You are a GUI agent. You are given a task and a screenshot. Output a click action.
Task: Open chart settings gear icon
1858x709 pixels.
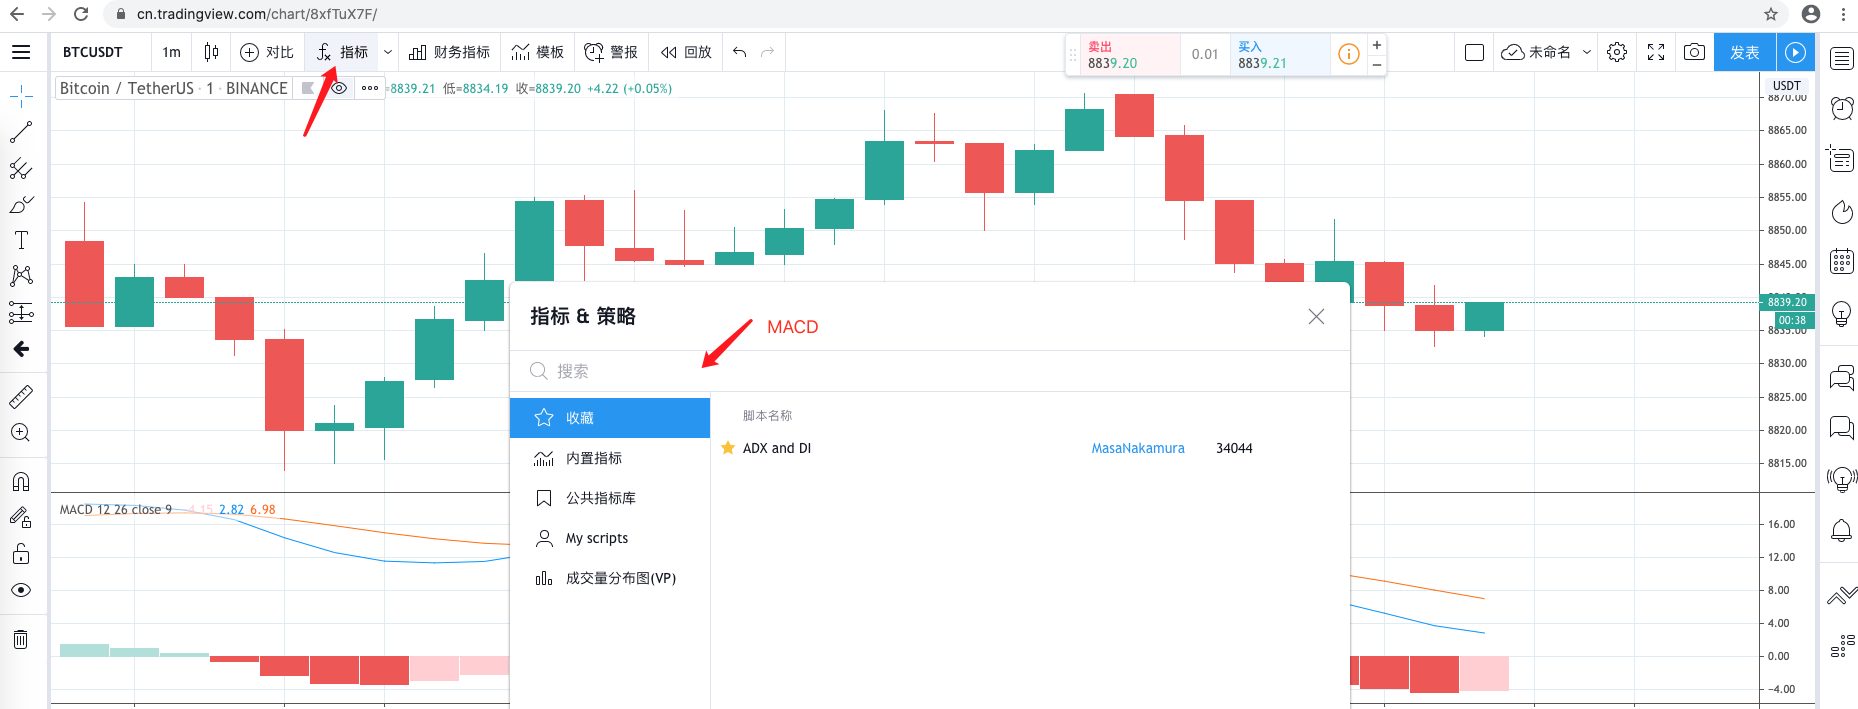pos(1617,52)
